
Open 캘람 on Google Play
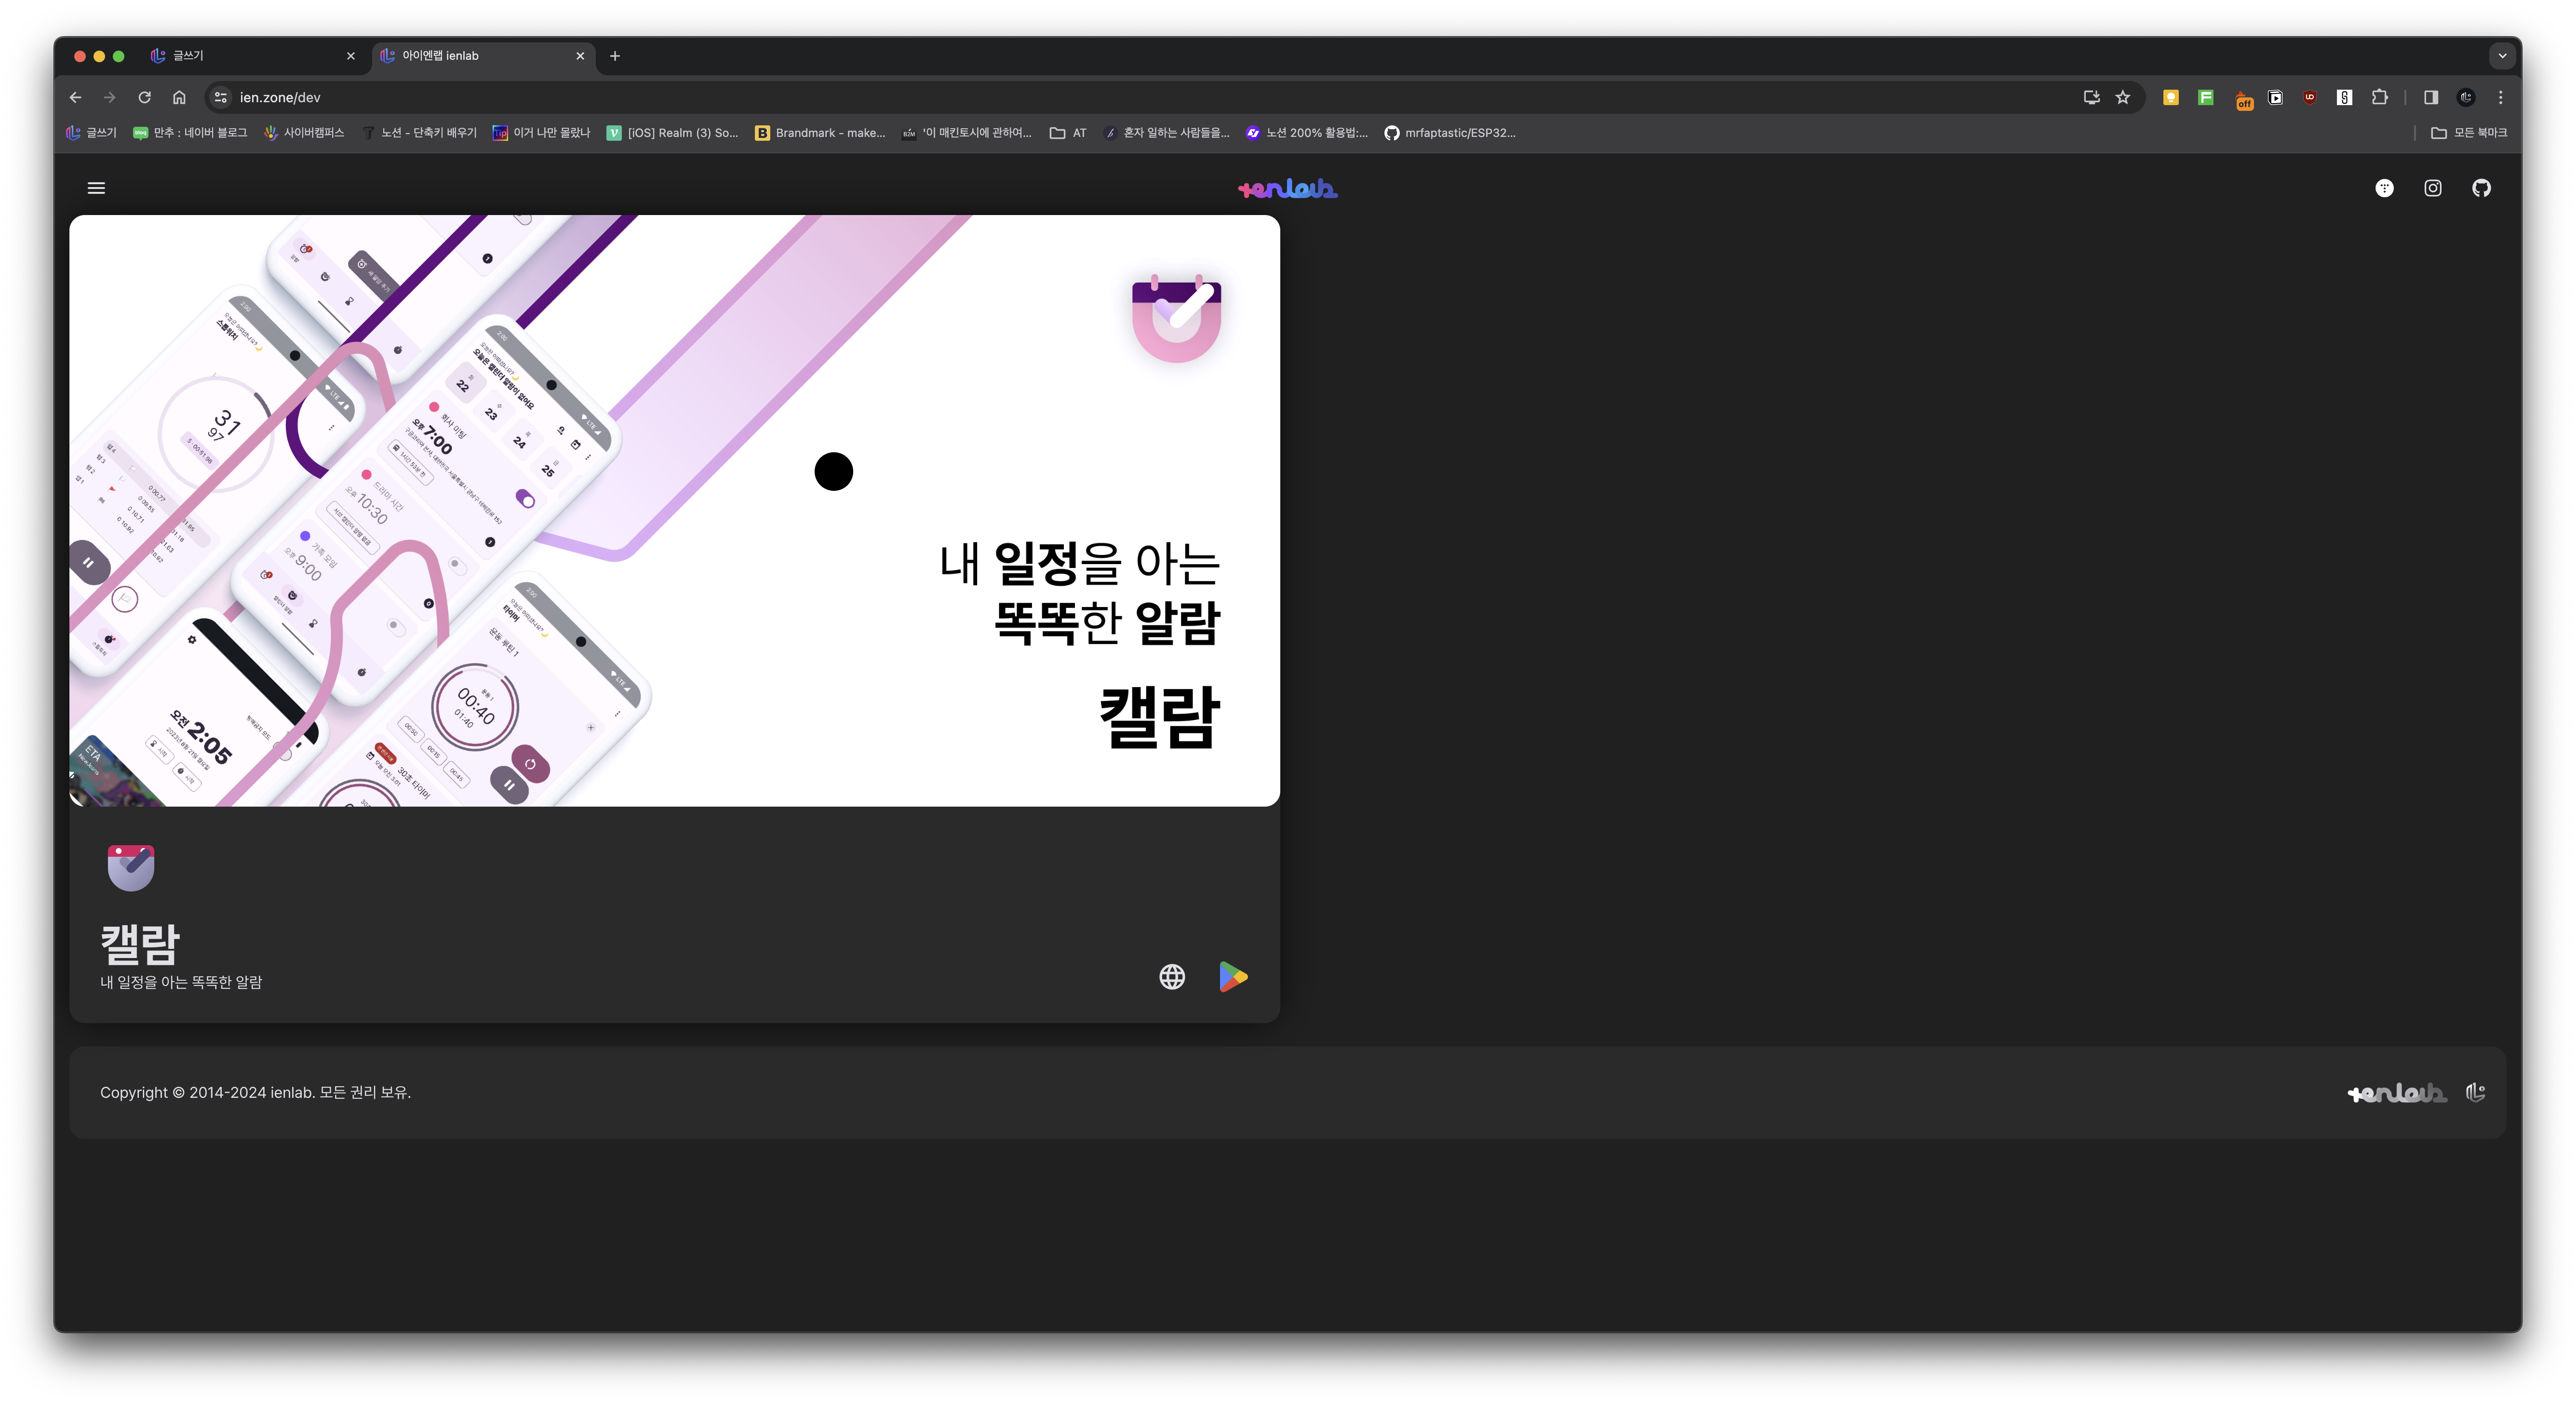(x=1233, y=976)
